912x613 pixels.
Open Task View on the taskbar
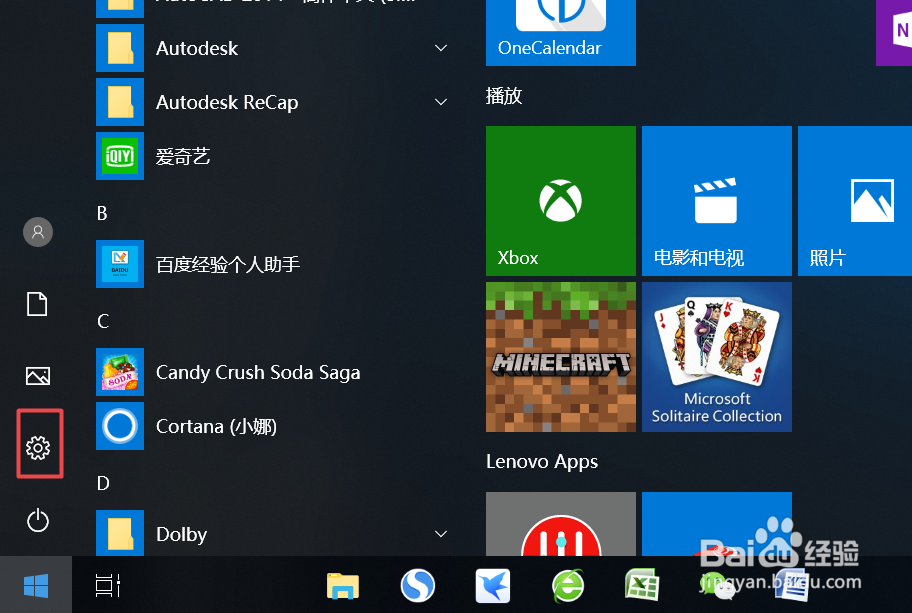(x=108, y=586)
